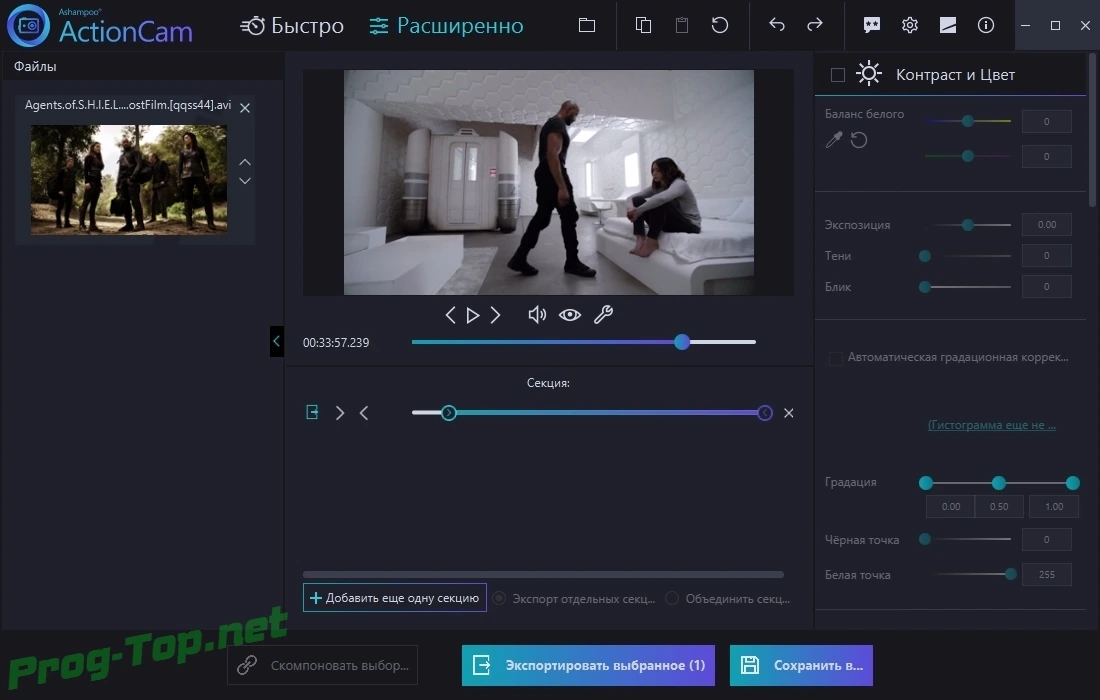Click Добавить еще одну секцию button
The width and height of the screenshot is (1100, 700).
(x=395, y=598)
